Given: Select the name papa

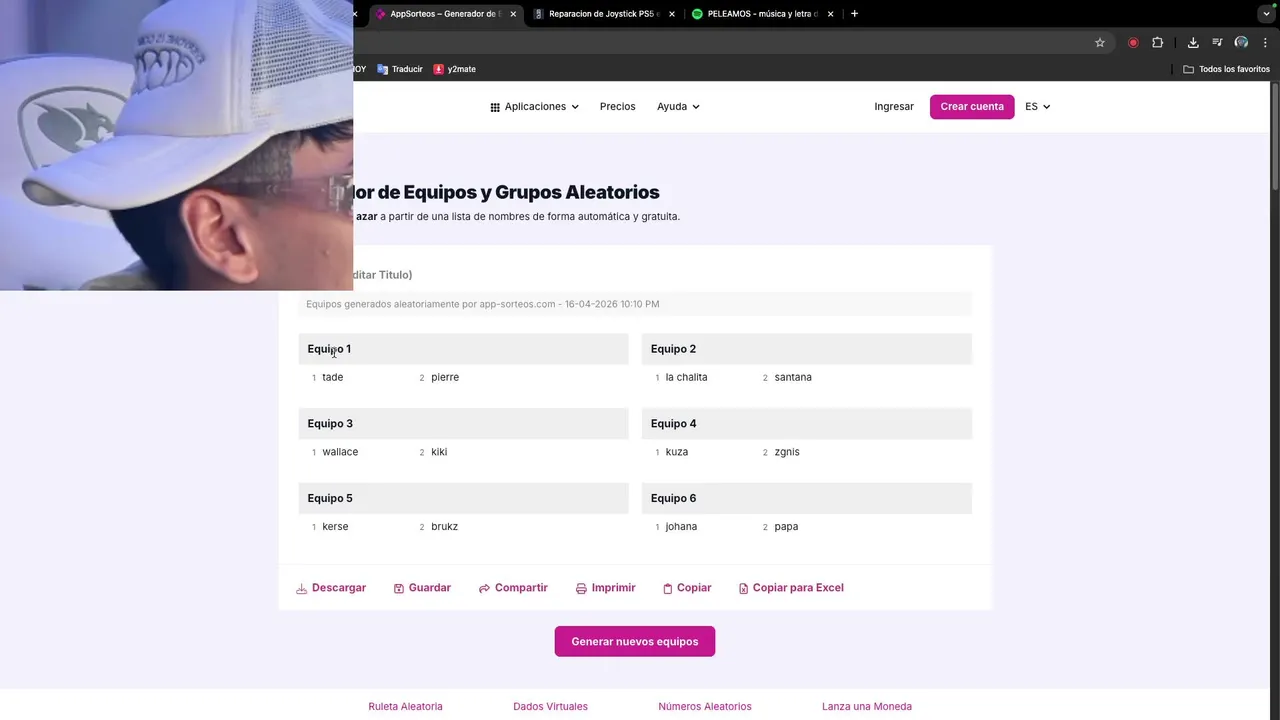Looking at the screenshot, I should pyautogui.click(x=786, y=527).
